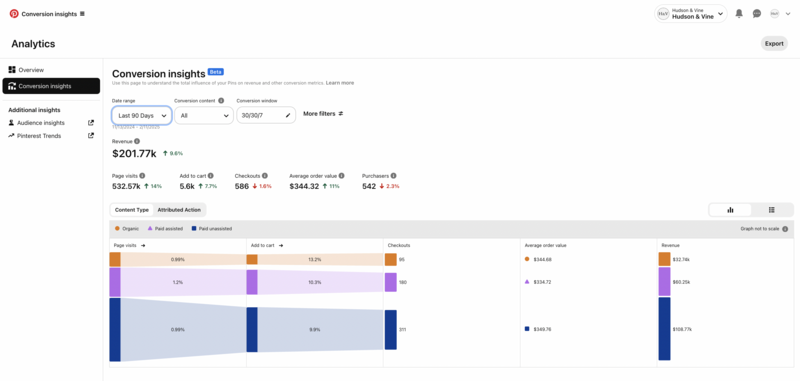This screenshot has width=800, height=381.
Task: Switch to table view toggle
Action: pyautogui.click(x=771, y=210)
